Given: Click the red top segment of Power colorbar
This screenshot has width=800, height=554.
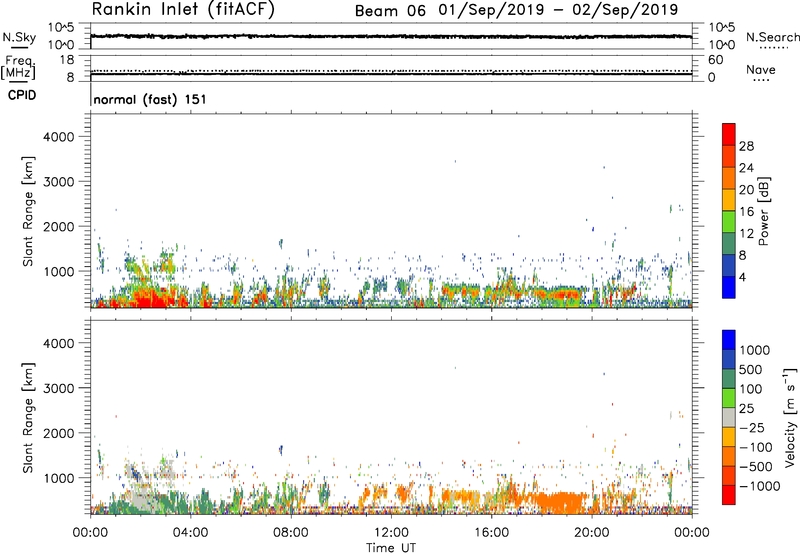Looking at the screenshot, I should 729,134.
